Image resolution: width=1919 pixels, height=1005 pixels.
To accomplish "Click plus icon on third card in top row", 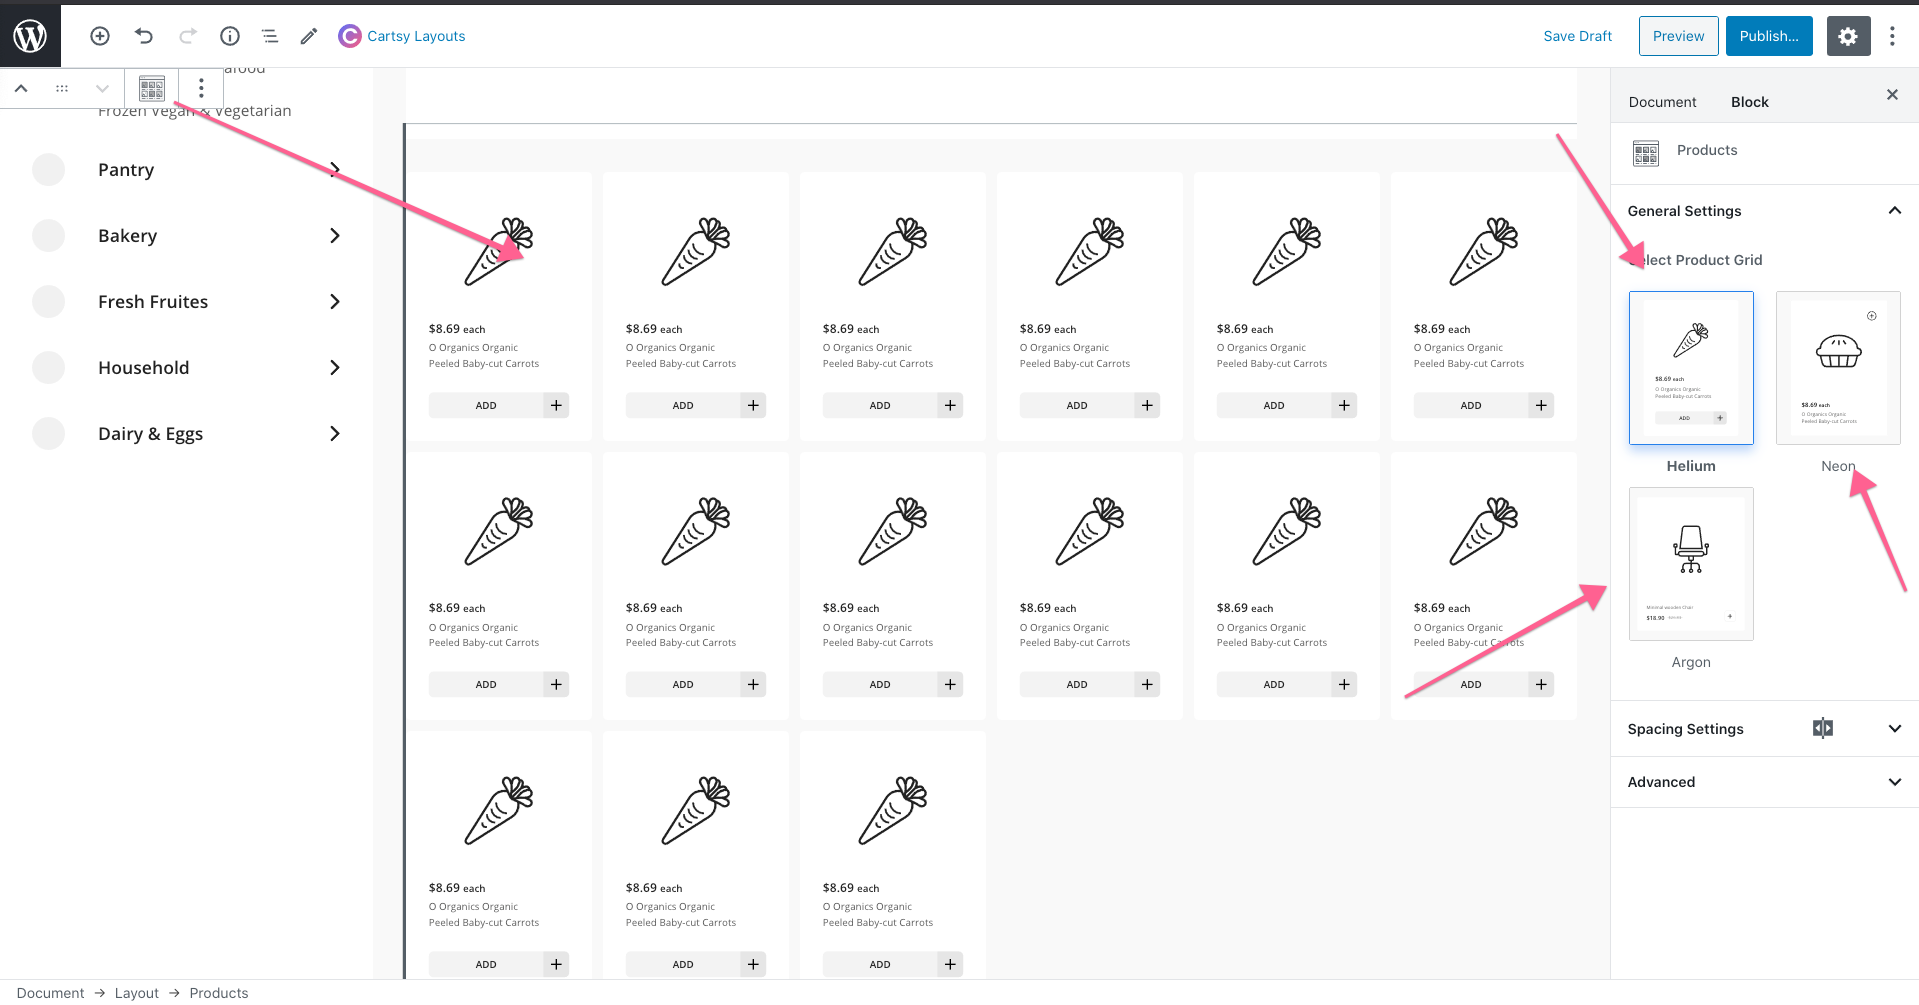I will pyautogui.click(x=950, y=405).
